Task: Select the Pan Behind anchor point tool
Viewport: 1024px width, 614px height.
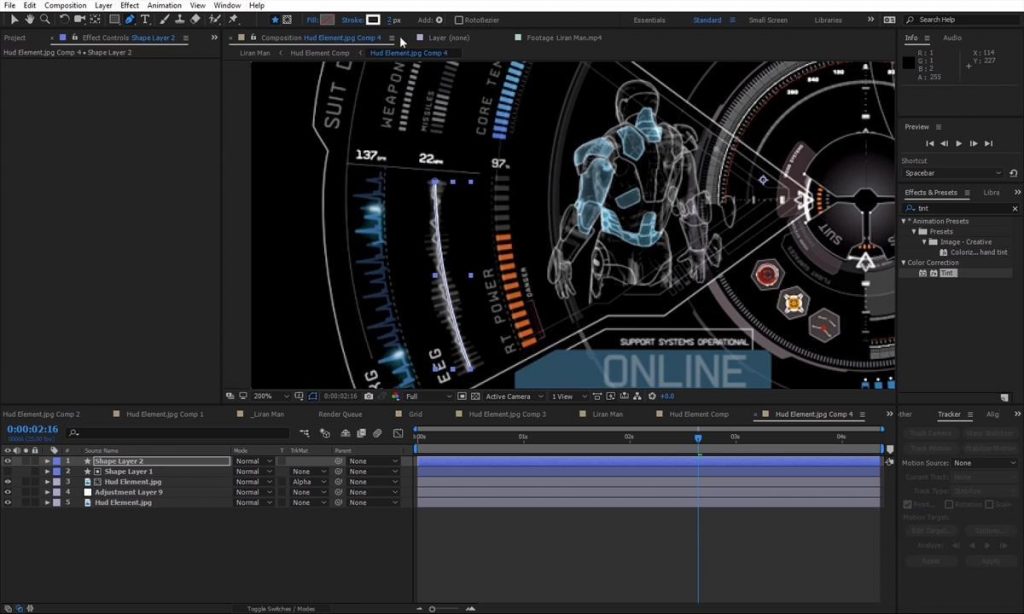Action: pos(95,20)
